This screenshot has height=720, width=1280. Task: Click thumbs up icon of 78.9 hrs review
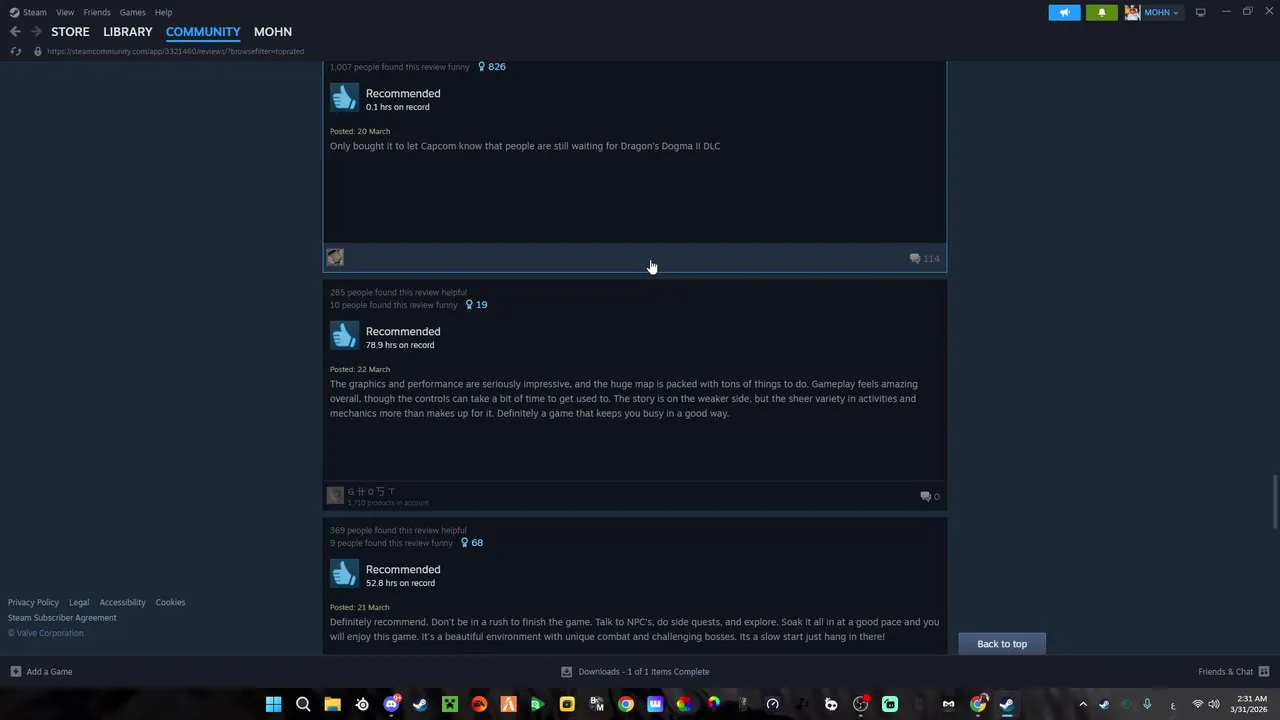344,336
